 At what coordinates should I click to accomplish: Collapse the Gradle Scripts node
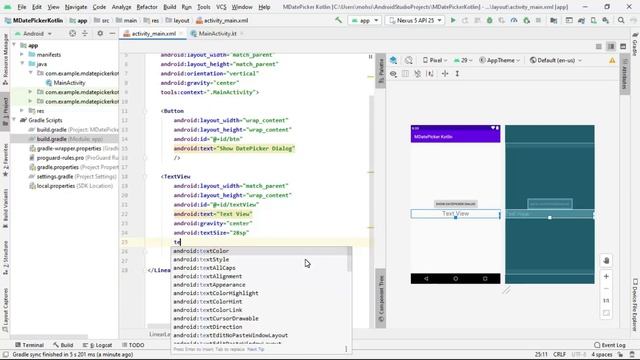[14, 120]
